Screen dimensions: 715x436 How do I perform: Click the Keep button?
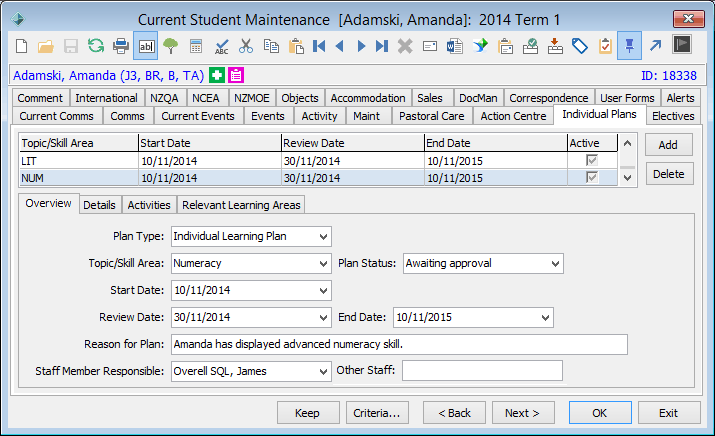[307, 413]
